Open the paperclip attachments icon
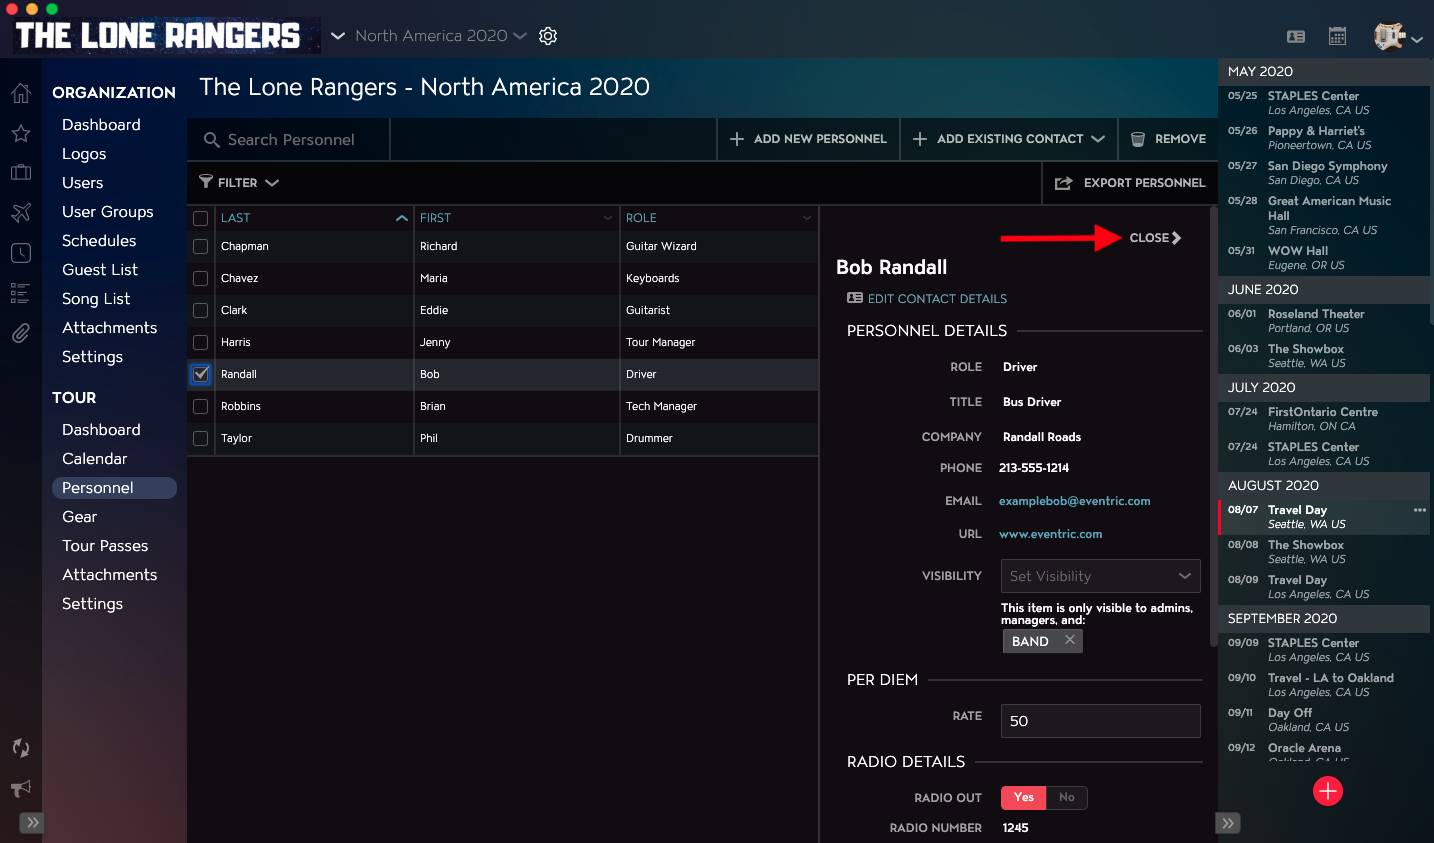 [x=20, y=333]
